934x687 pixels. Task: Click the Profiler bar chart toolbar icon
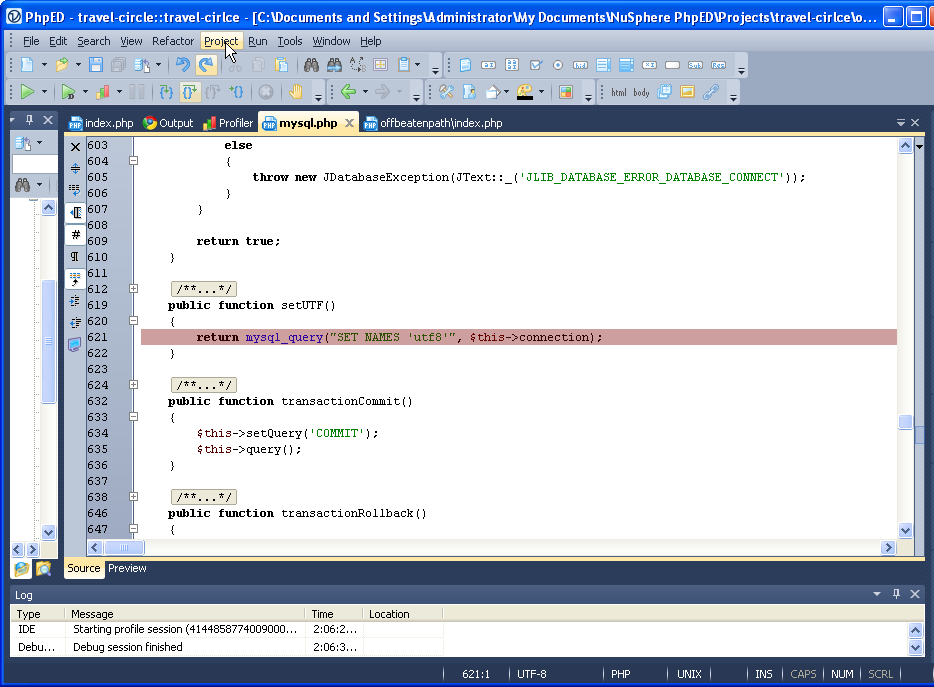click(101, 92)
